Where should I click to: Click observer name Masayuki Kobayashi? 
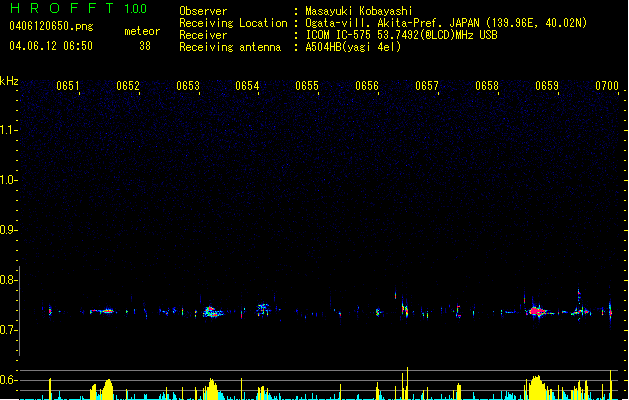[x=359, y=11]
